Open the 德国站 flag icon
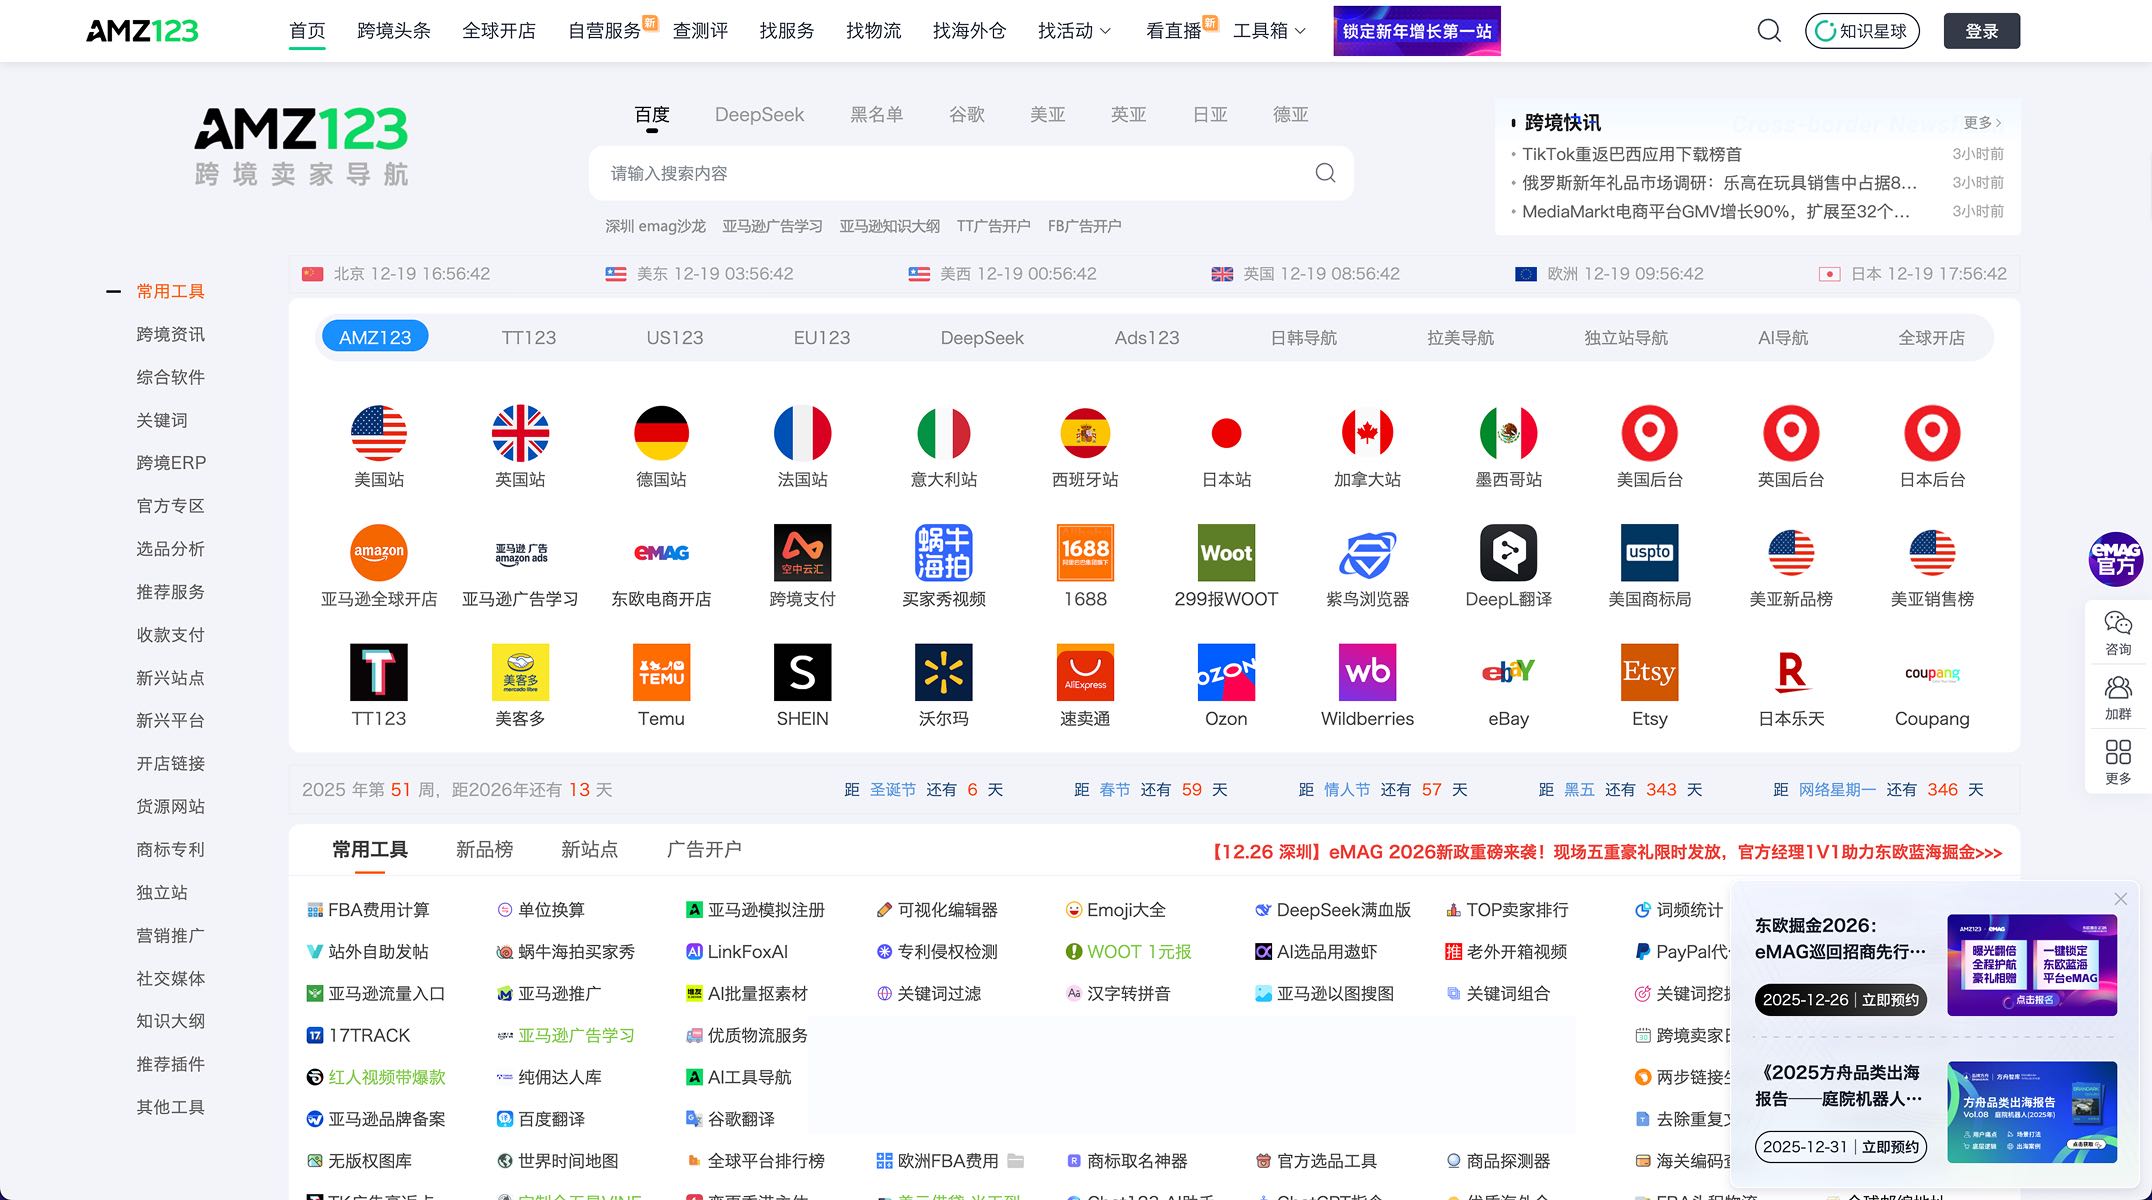The image size is (2152, 1200). pyautogui.click(x=661, y=433)
